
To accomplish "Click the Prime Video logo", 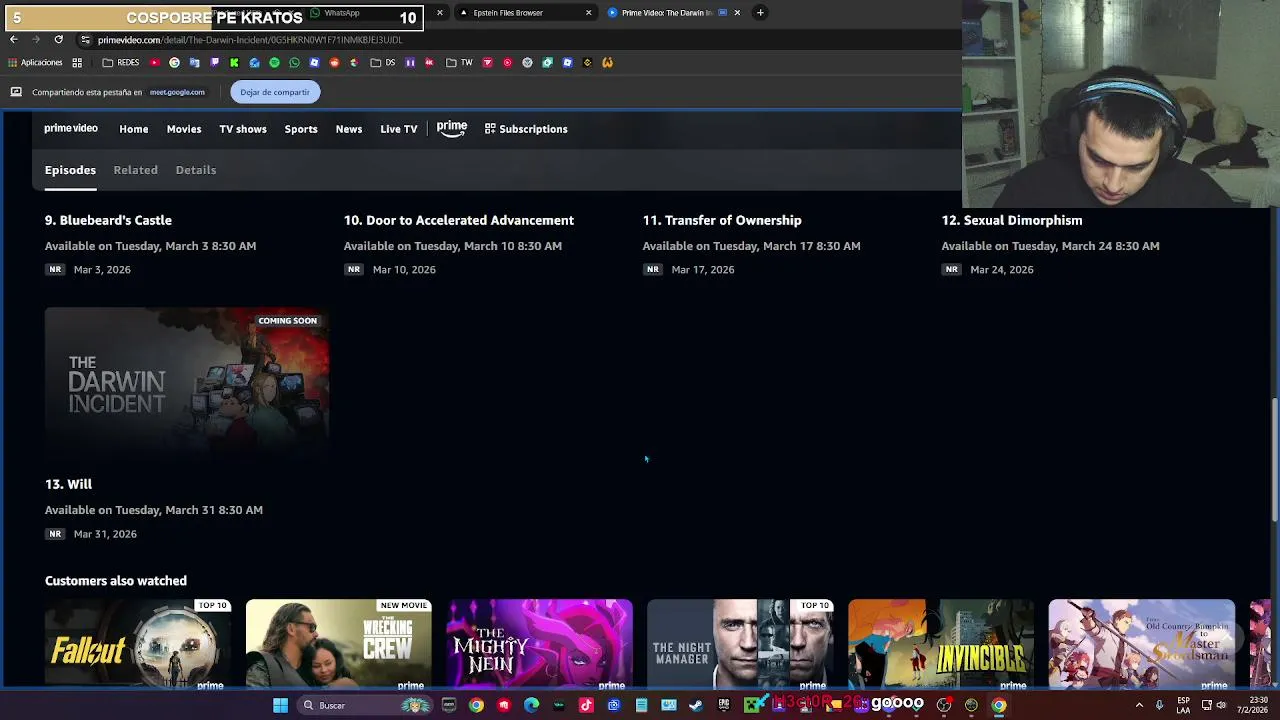I will tap(71, 129).
